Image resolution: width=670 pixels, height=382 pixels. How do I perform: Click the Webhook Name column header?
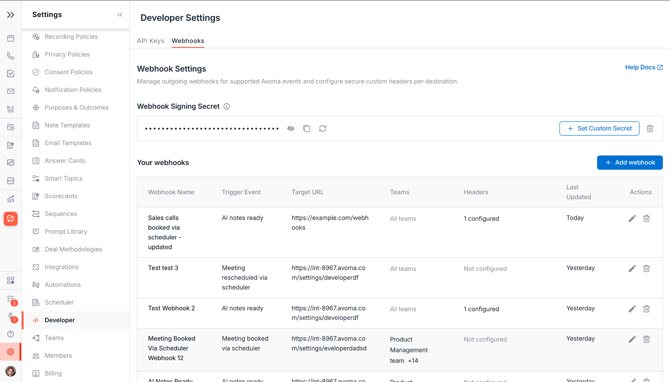(171, 192)
